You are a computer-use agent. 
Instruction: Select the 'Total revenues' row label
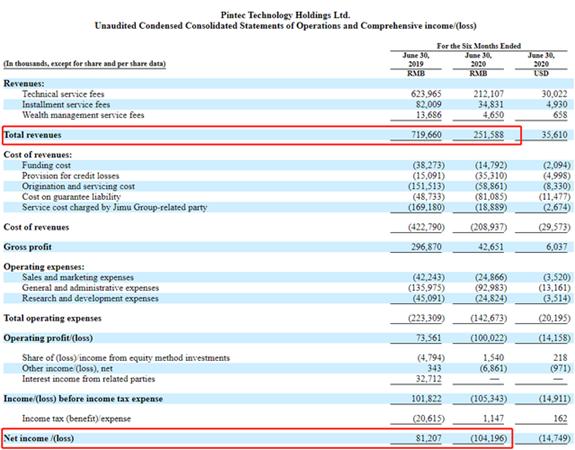click(33, 135)
